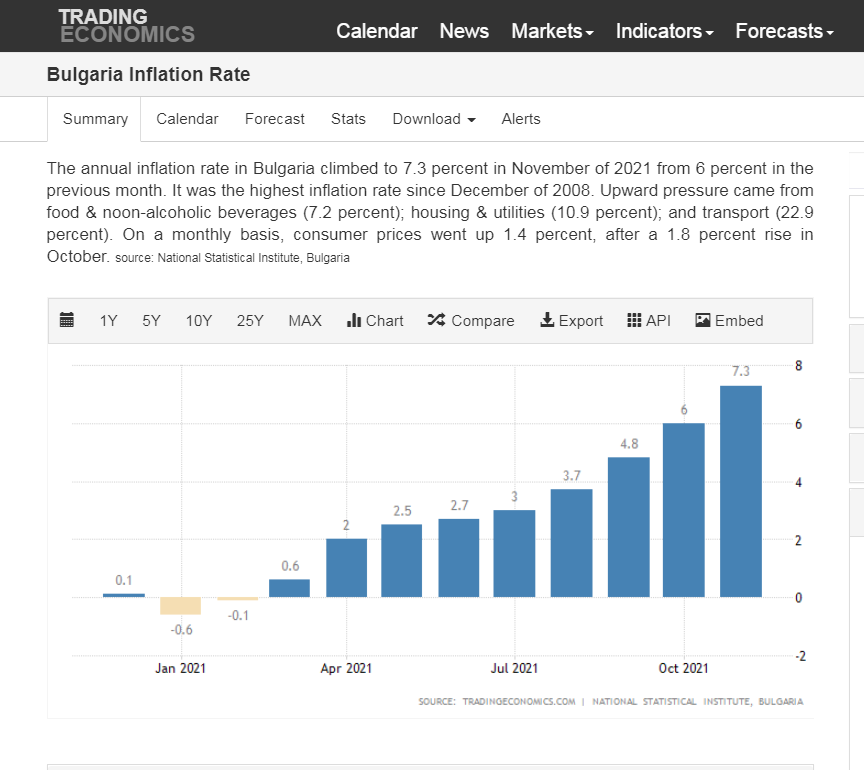864x770 pixels.
Task: Click the Embed image icon button
Action: point(729,320)
